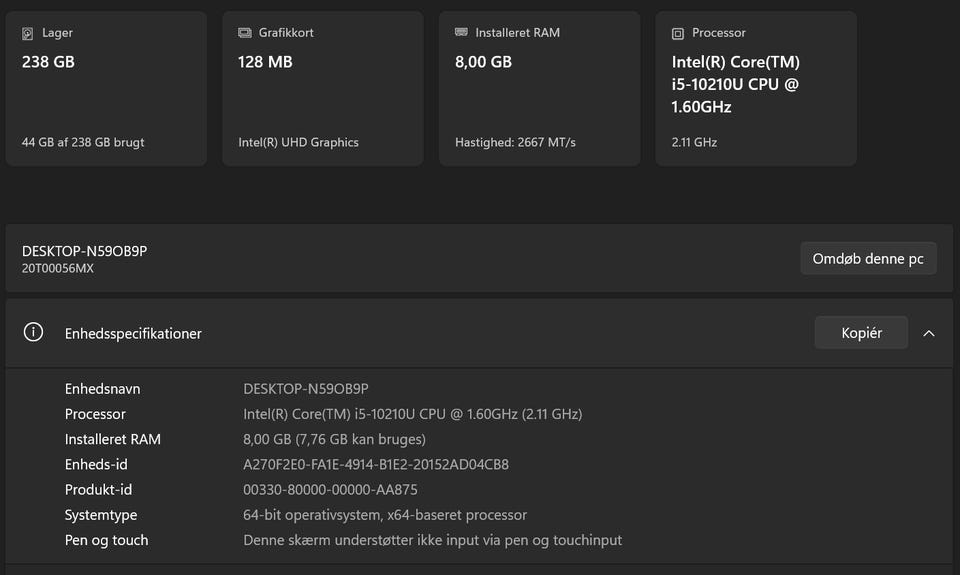Screen dimensions: 960x575
Task: Open the Installeret RAM card showing 8,00 GB
Action: click(x=540, y=88)
